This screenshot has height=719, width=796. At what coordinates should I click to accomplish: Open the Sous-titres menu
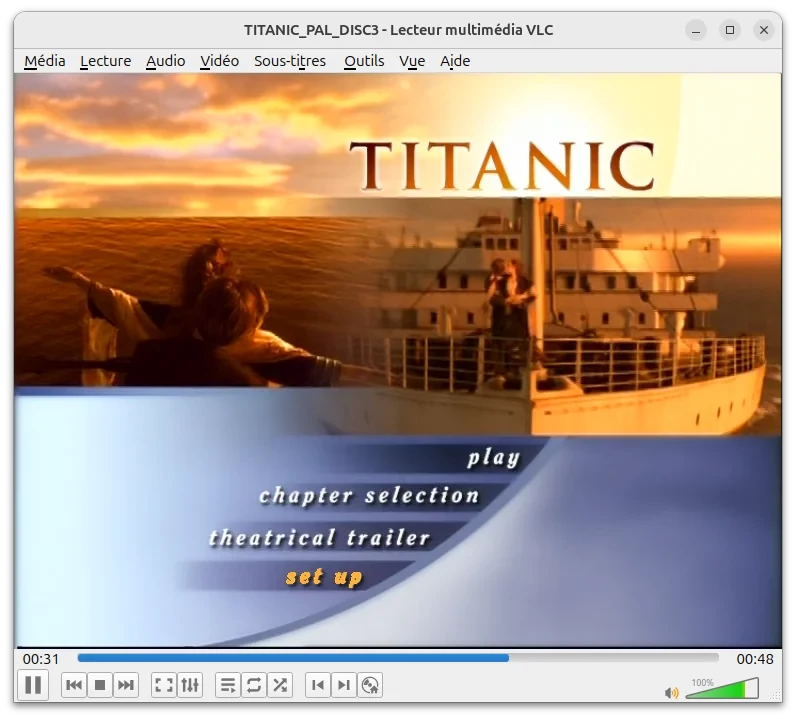click(x=290, y=61)
